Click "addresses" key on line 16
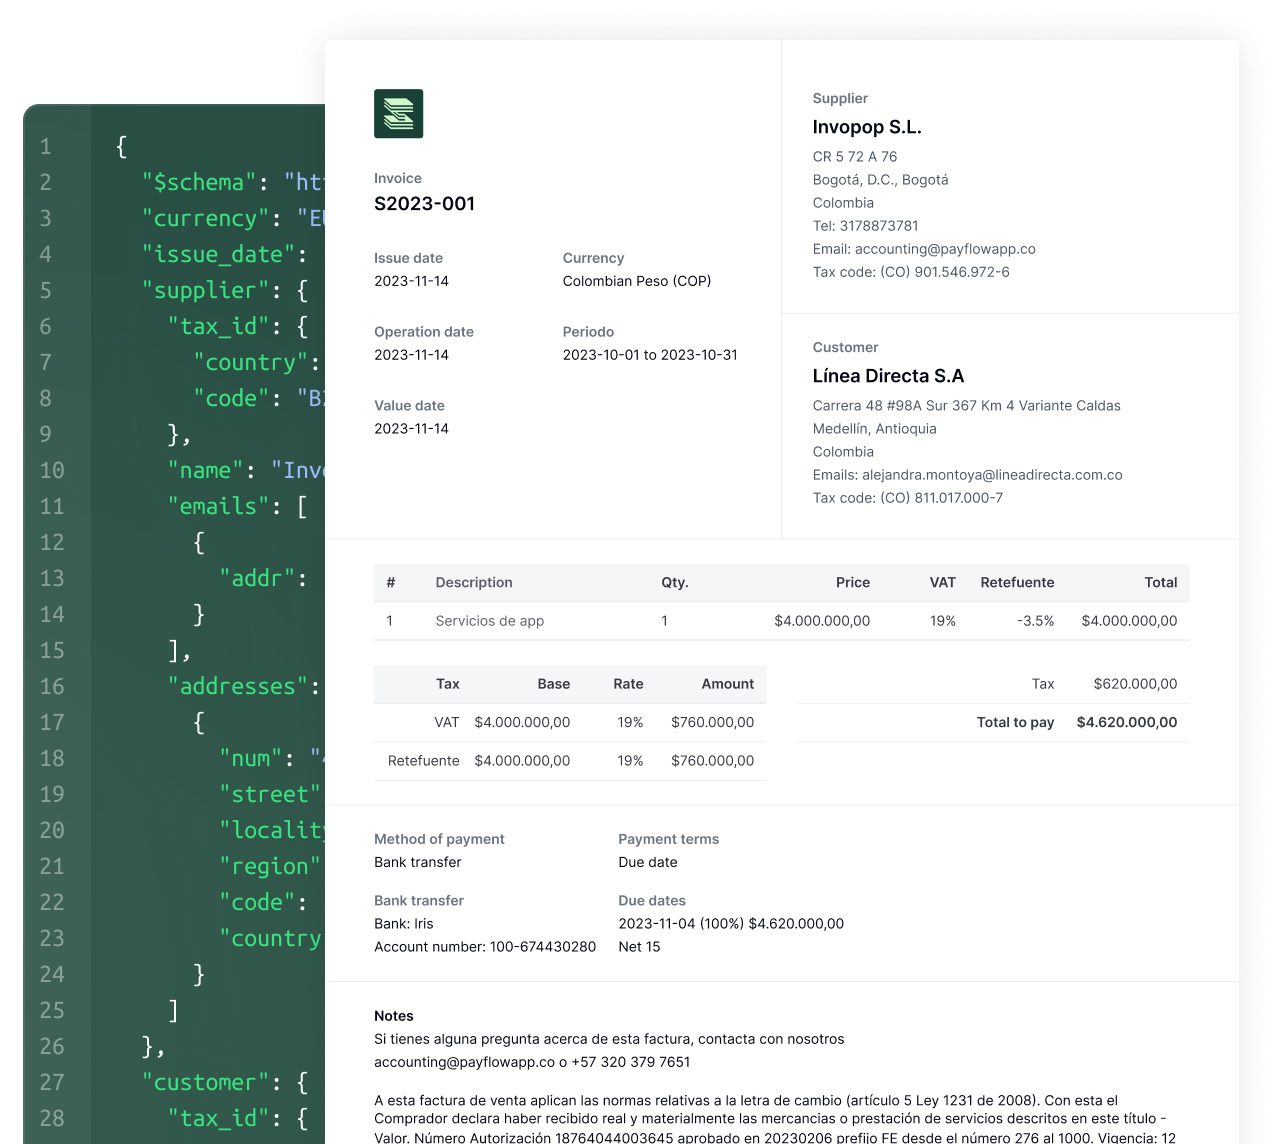 coord(238,686)
